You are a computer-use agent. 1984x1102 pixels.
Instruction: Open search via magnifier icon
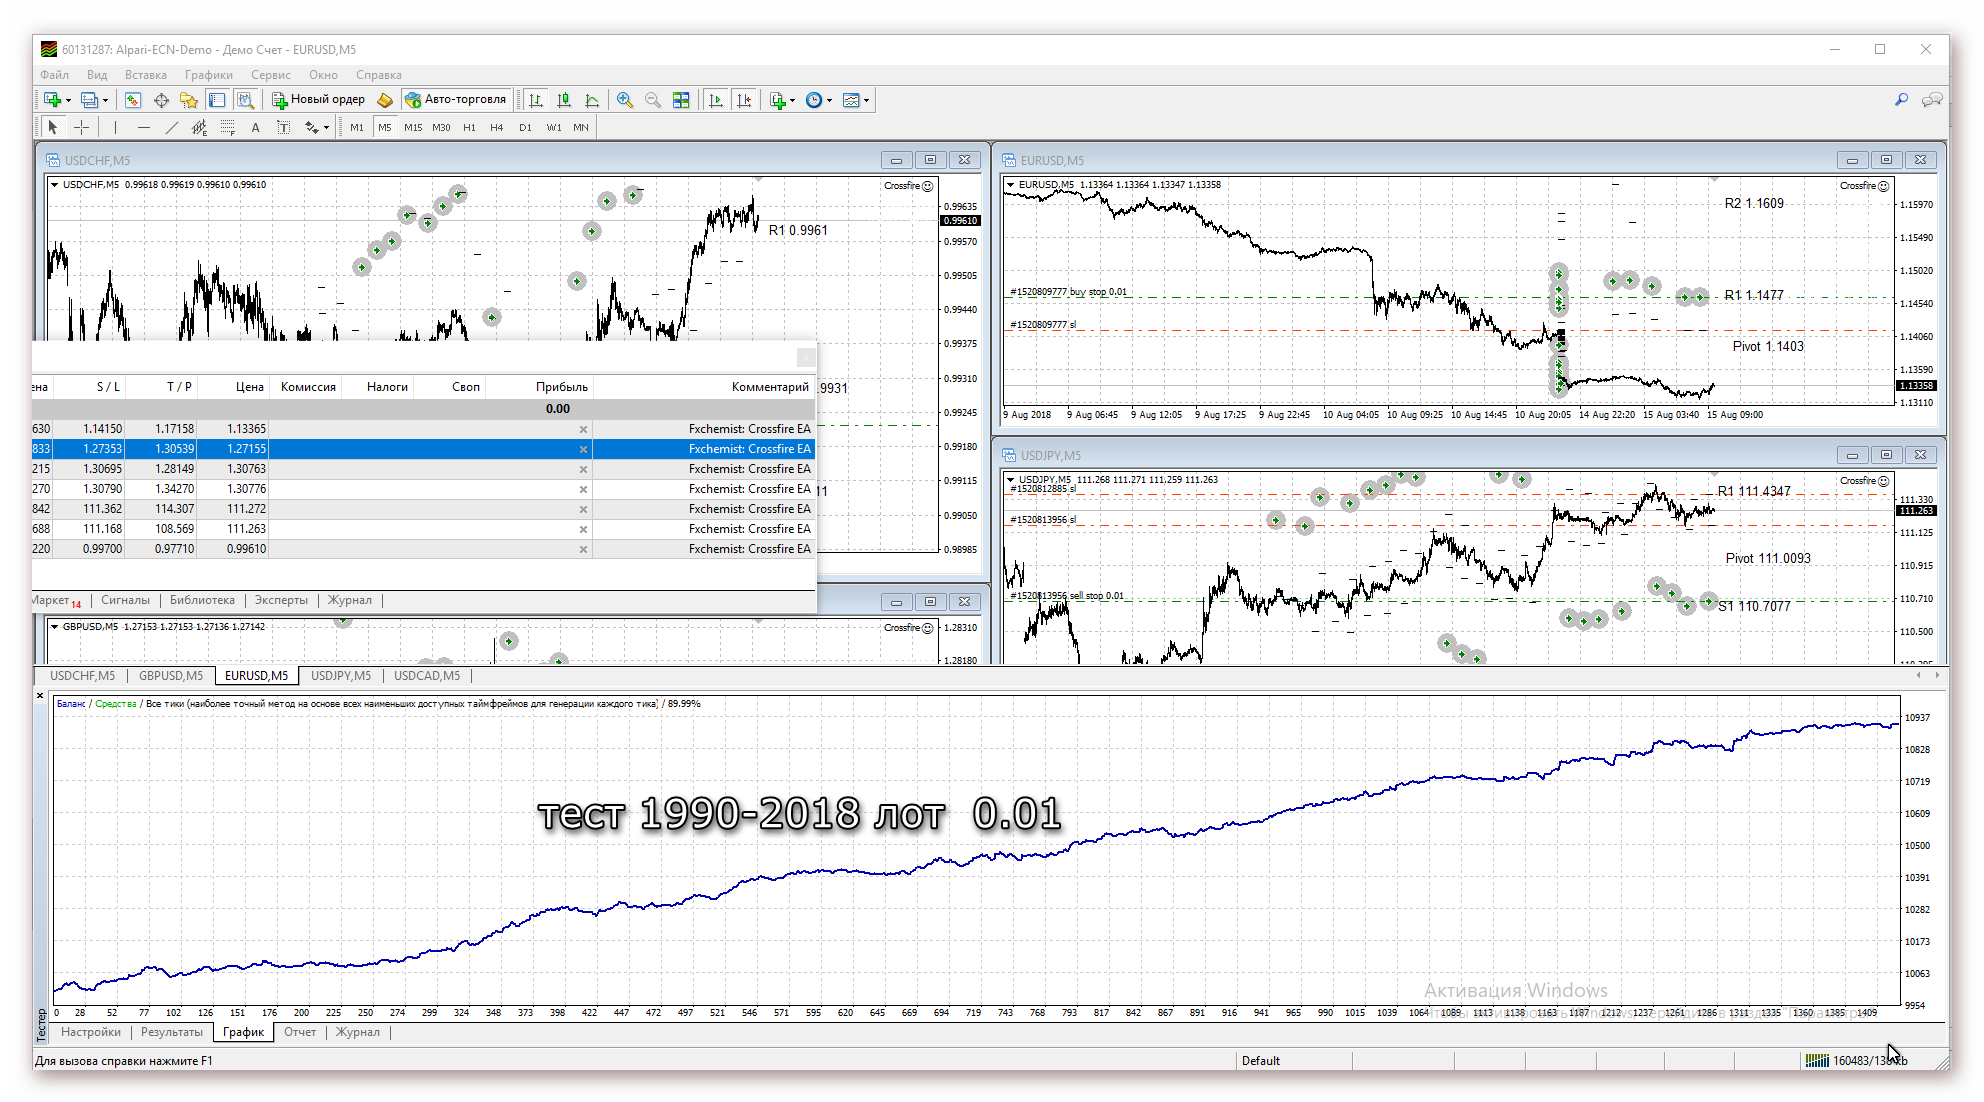[1901, 100]
